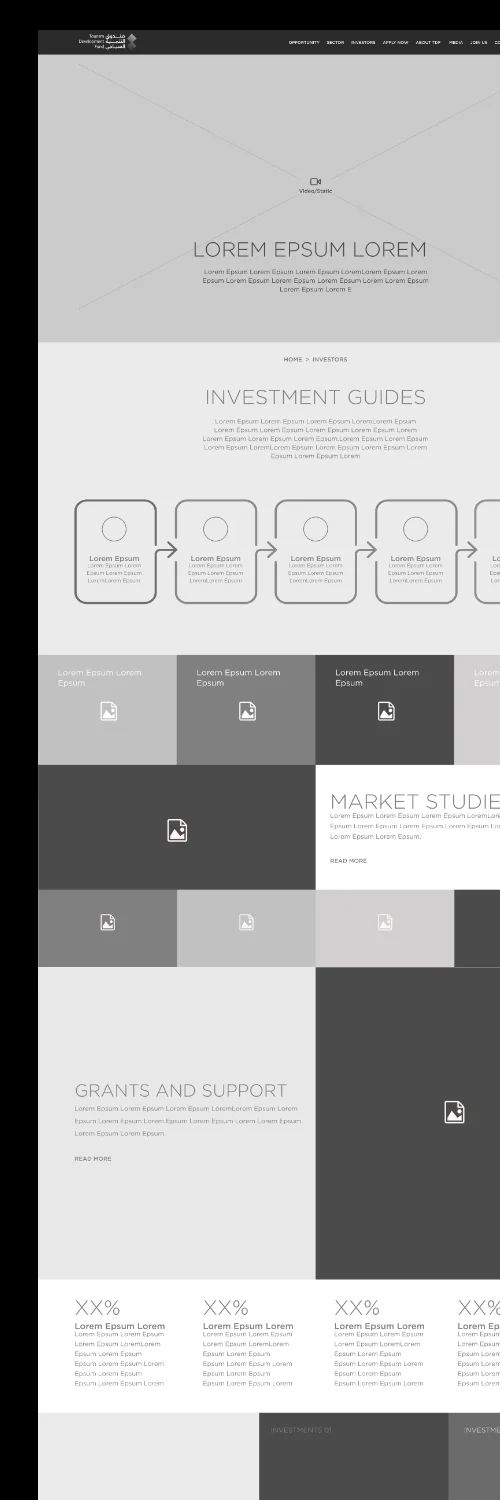Viewport: 500px width, 1500px height.
Task: Click the Media navigation item
Action: (x=456, y=43)
